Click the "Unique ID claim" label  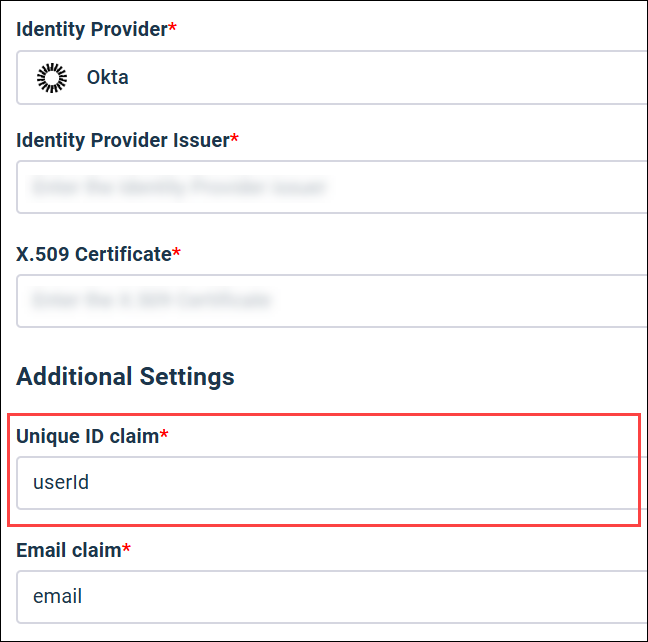pyautogui.click(x=87, y=436)
